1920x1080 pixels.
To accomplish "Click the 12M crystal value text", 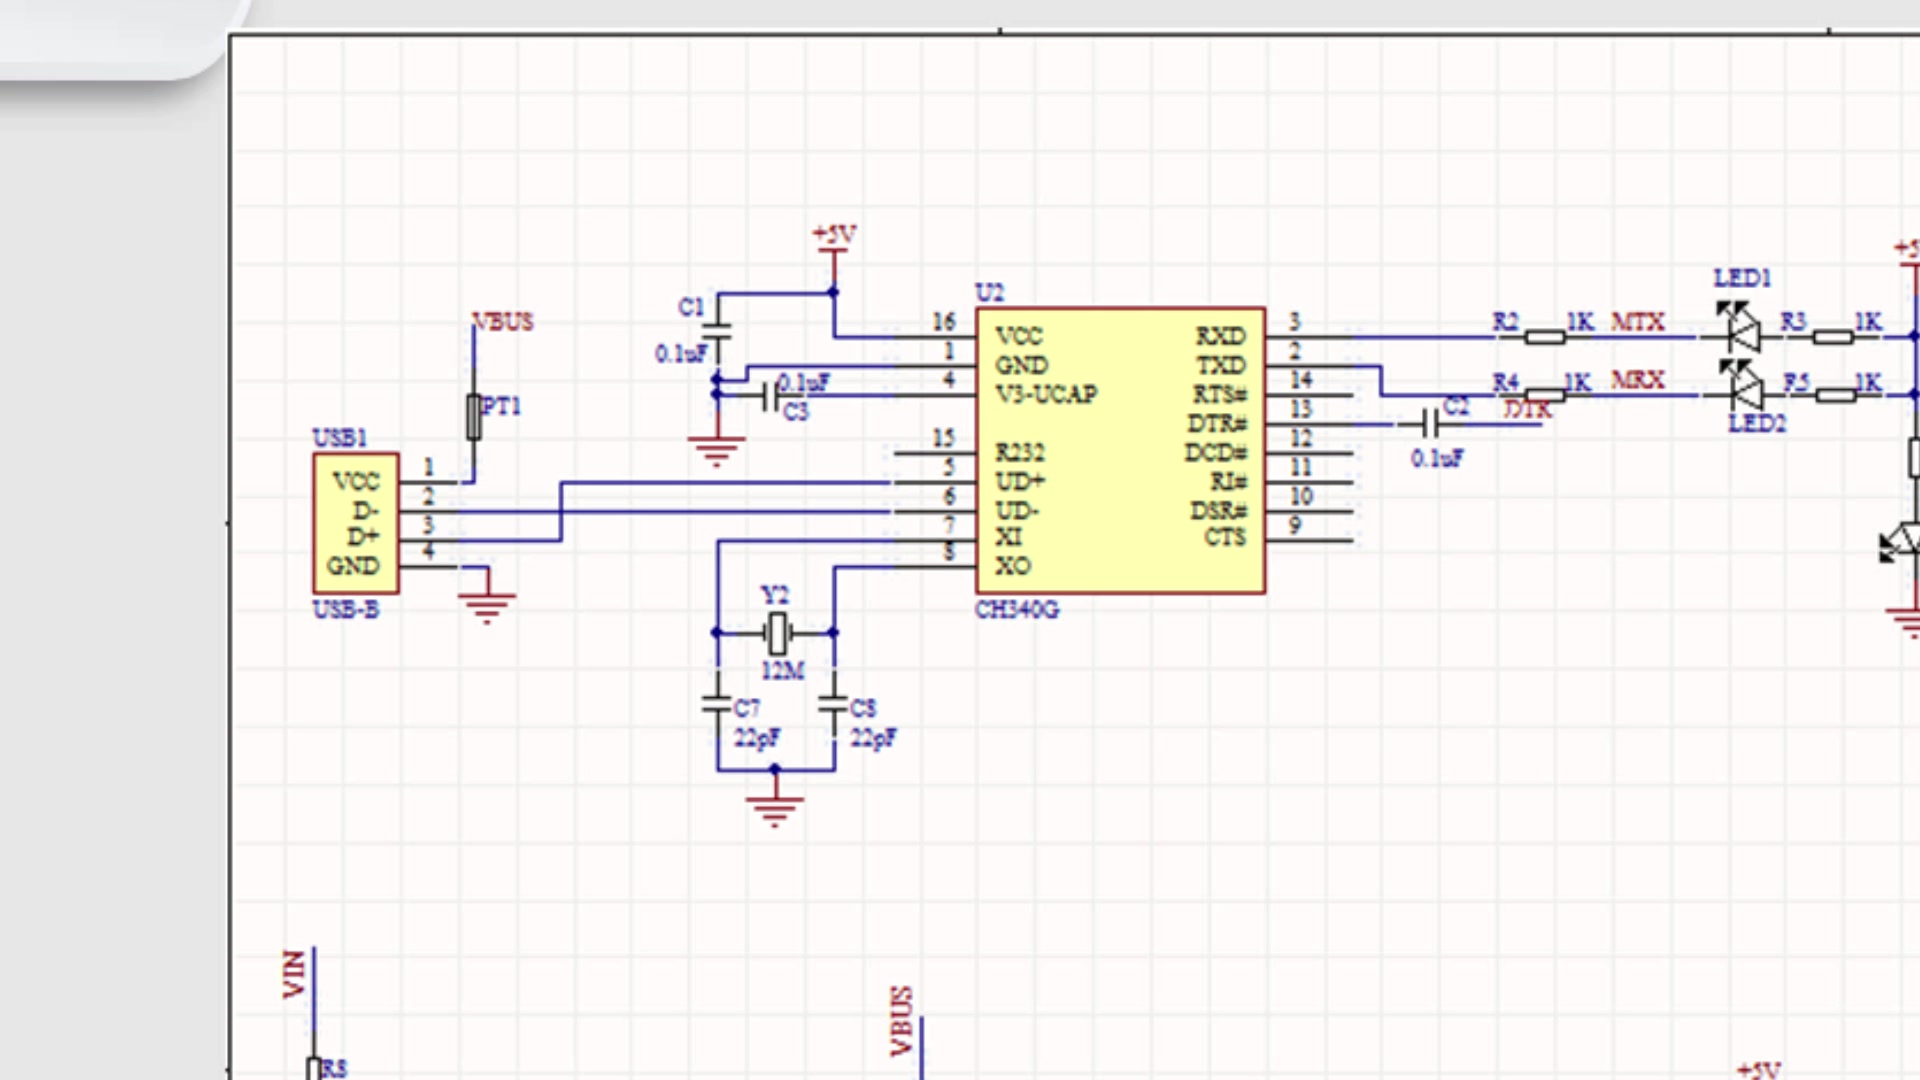I will point(783,671).
